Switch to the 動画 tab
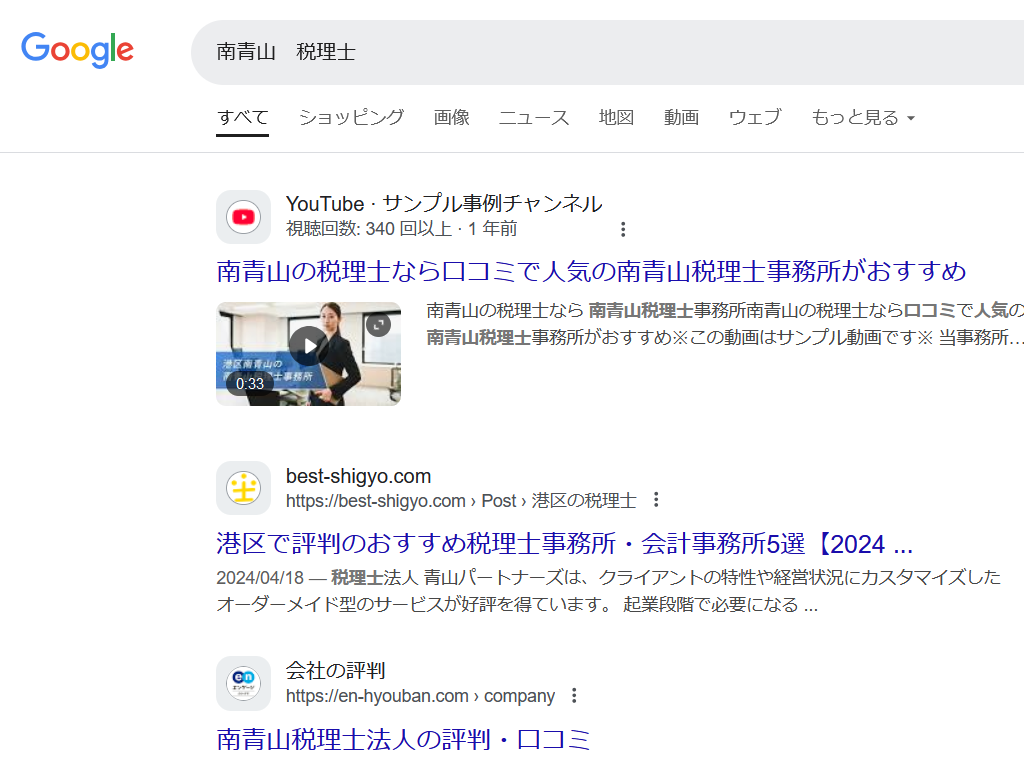 point(681,118)
